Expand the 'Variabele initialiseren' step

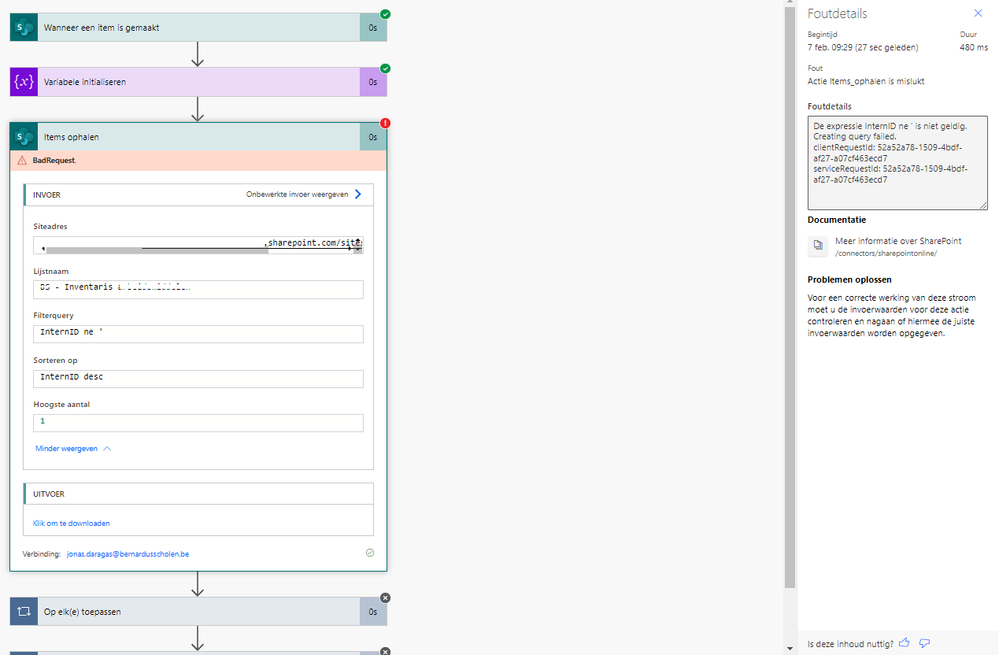[x=198, y=82]
